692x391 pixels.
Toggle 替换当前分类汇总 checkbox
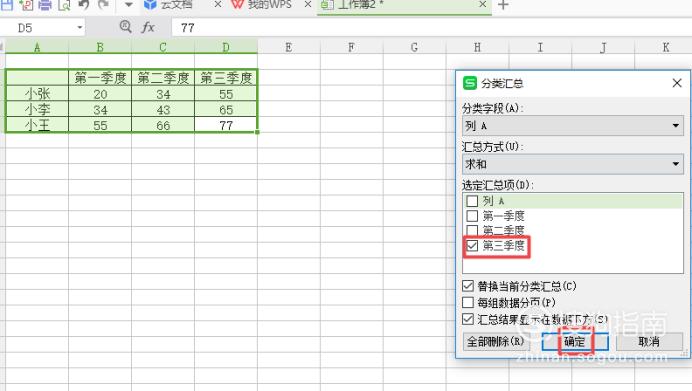(x=468, y=286)
